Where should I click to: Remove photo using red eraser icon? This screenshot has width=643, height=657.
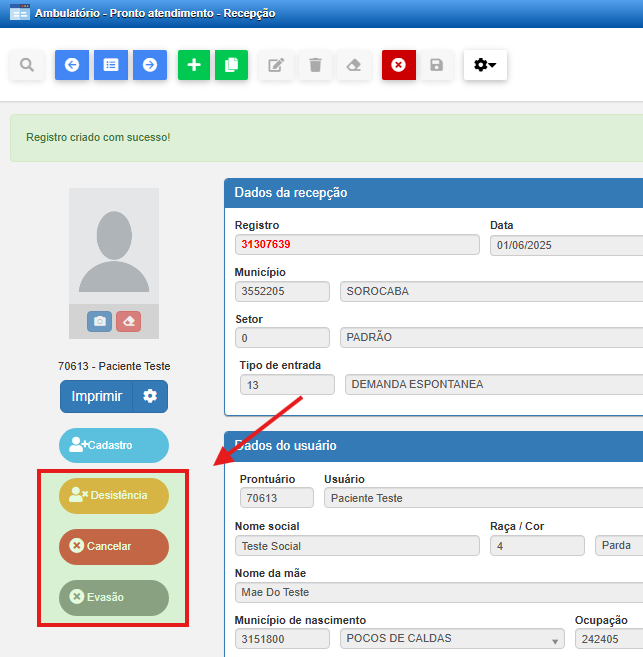[128, 321]
